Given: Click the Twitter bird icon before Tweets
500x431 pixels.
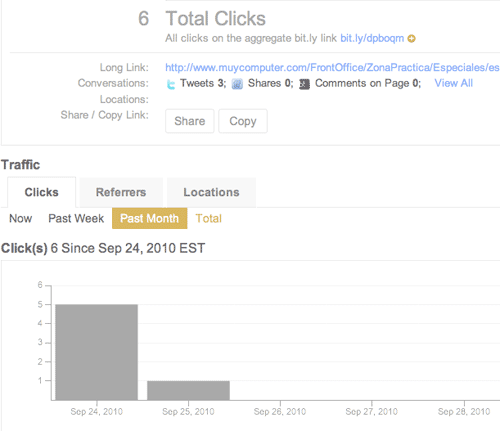Looking at the screenshot, I should coord(171,84).
